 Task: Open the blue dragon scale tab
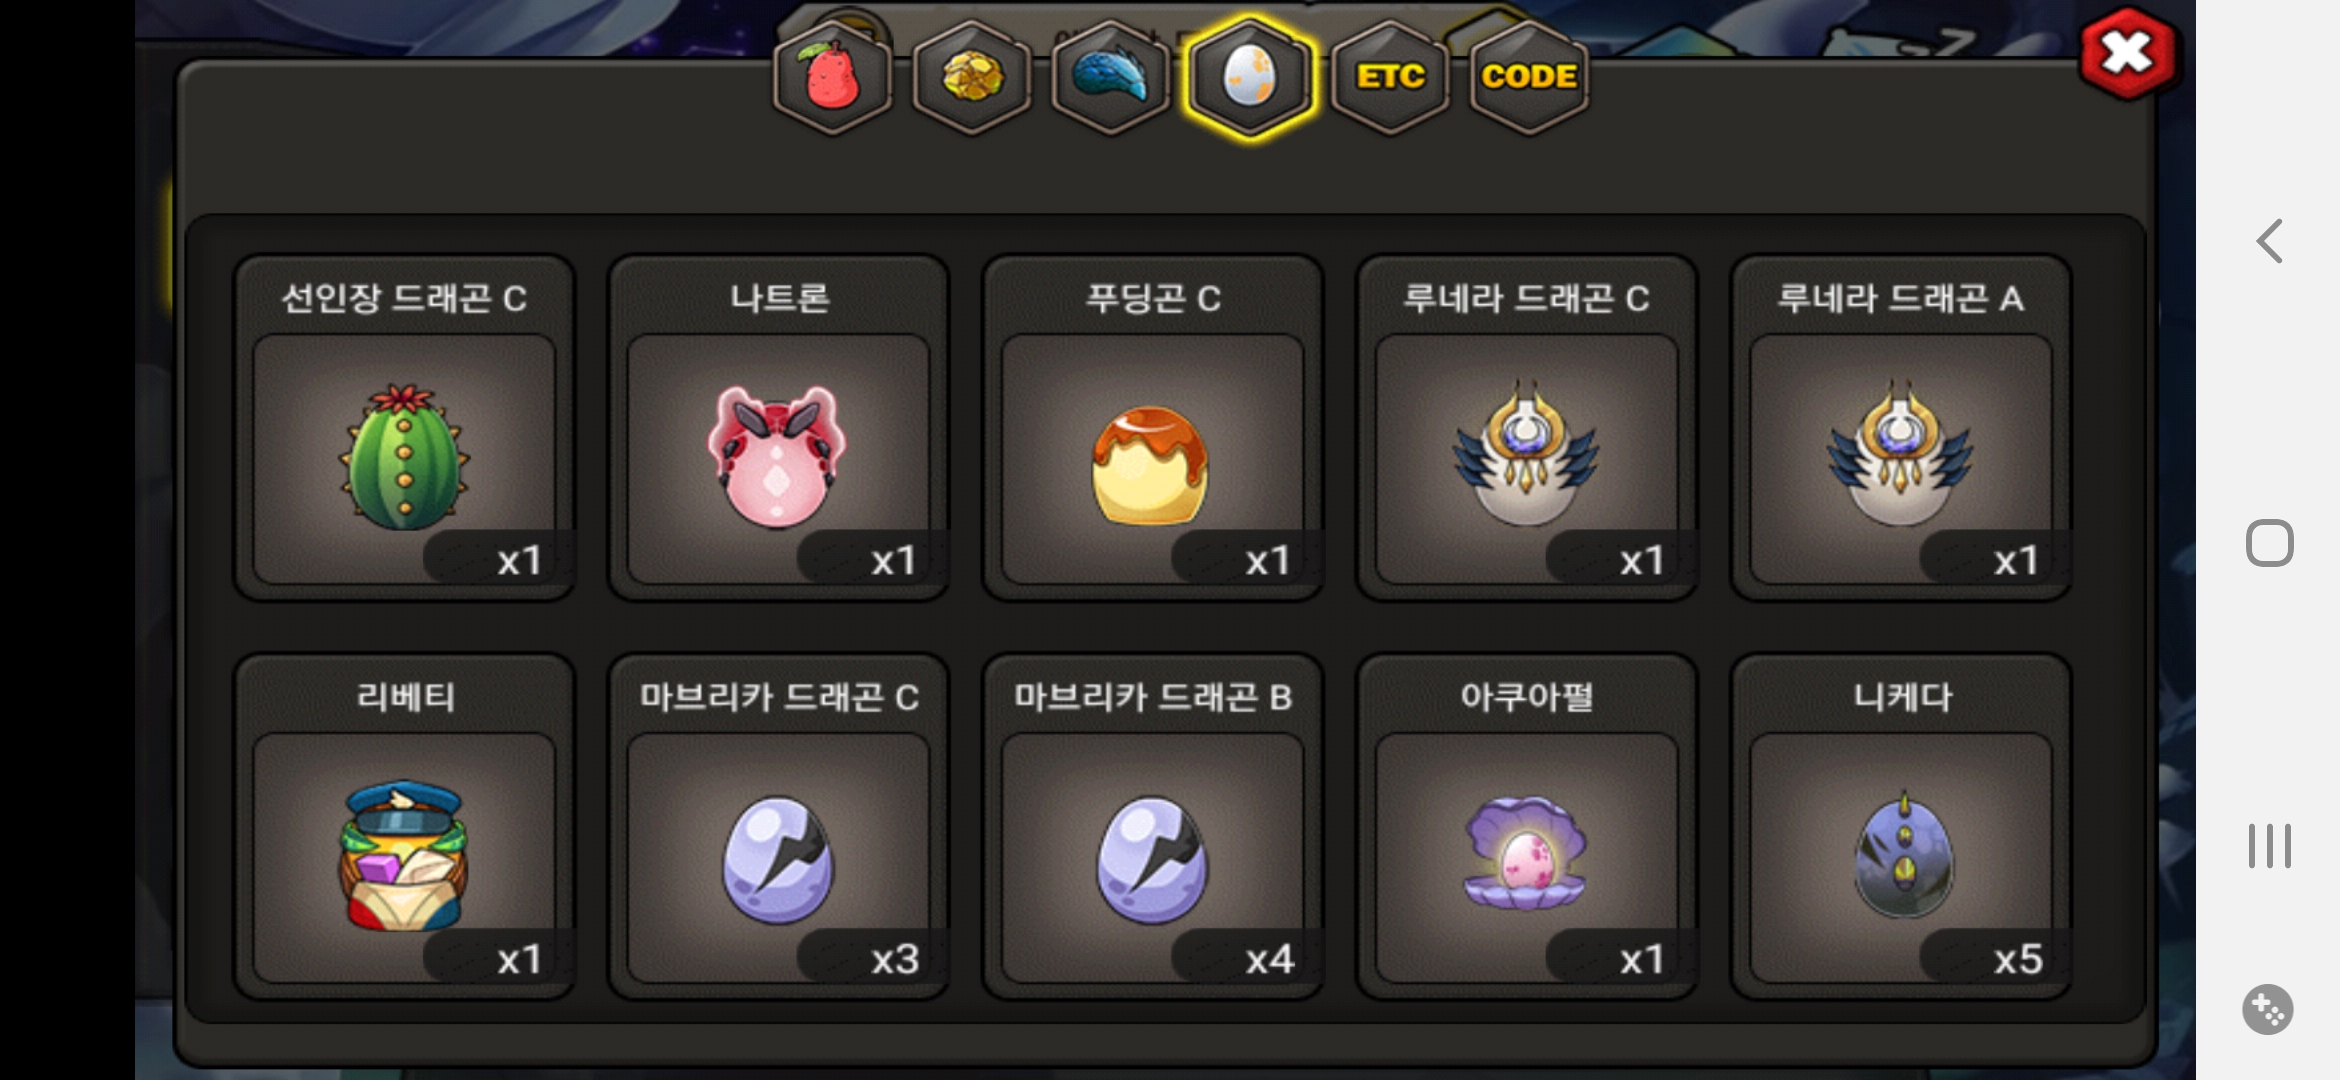click(x=1110, y=77)
